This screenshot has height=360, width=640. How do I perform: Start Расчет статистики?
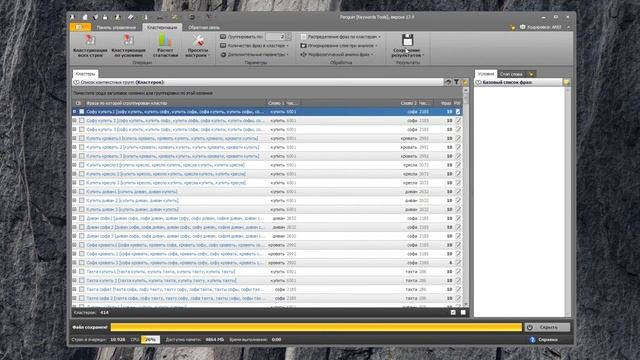pos(165,45)
